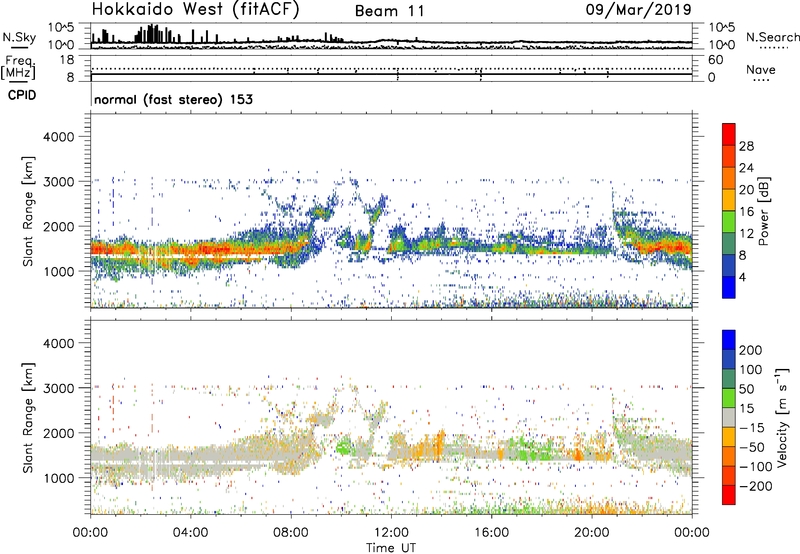Click the '2000' tick on the power panel
800x554 pixels.
tap(59, 226)
